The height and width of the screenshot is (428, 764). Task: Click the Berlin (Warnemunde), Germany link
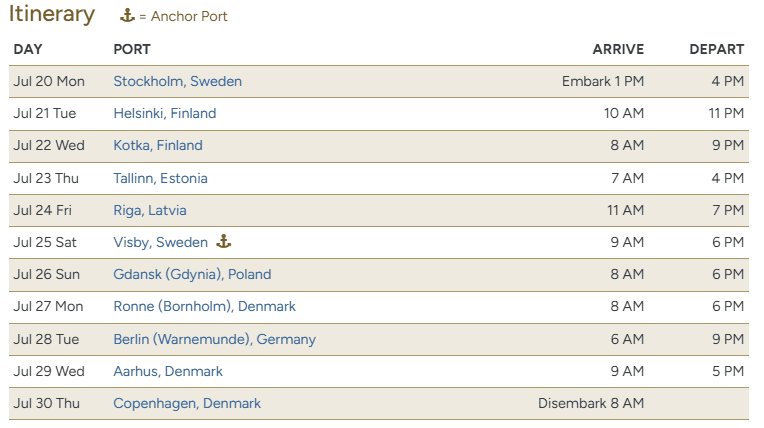(x=214, y=339)
